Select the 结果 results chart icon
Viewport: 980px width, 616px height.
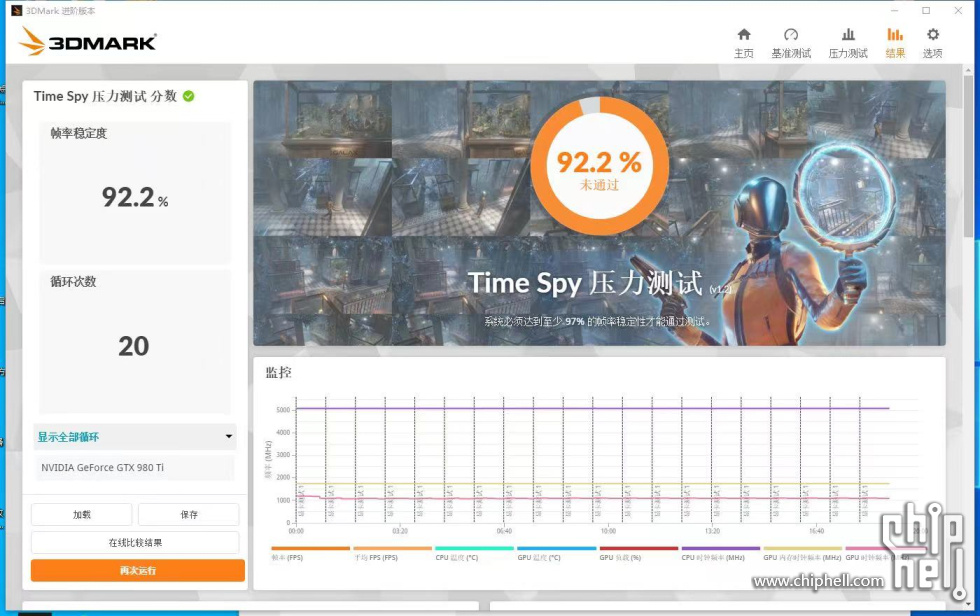(x=895, y=35)
